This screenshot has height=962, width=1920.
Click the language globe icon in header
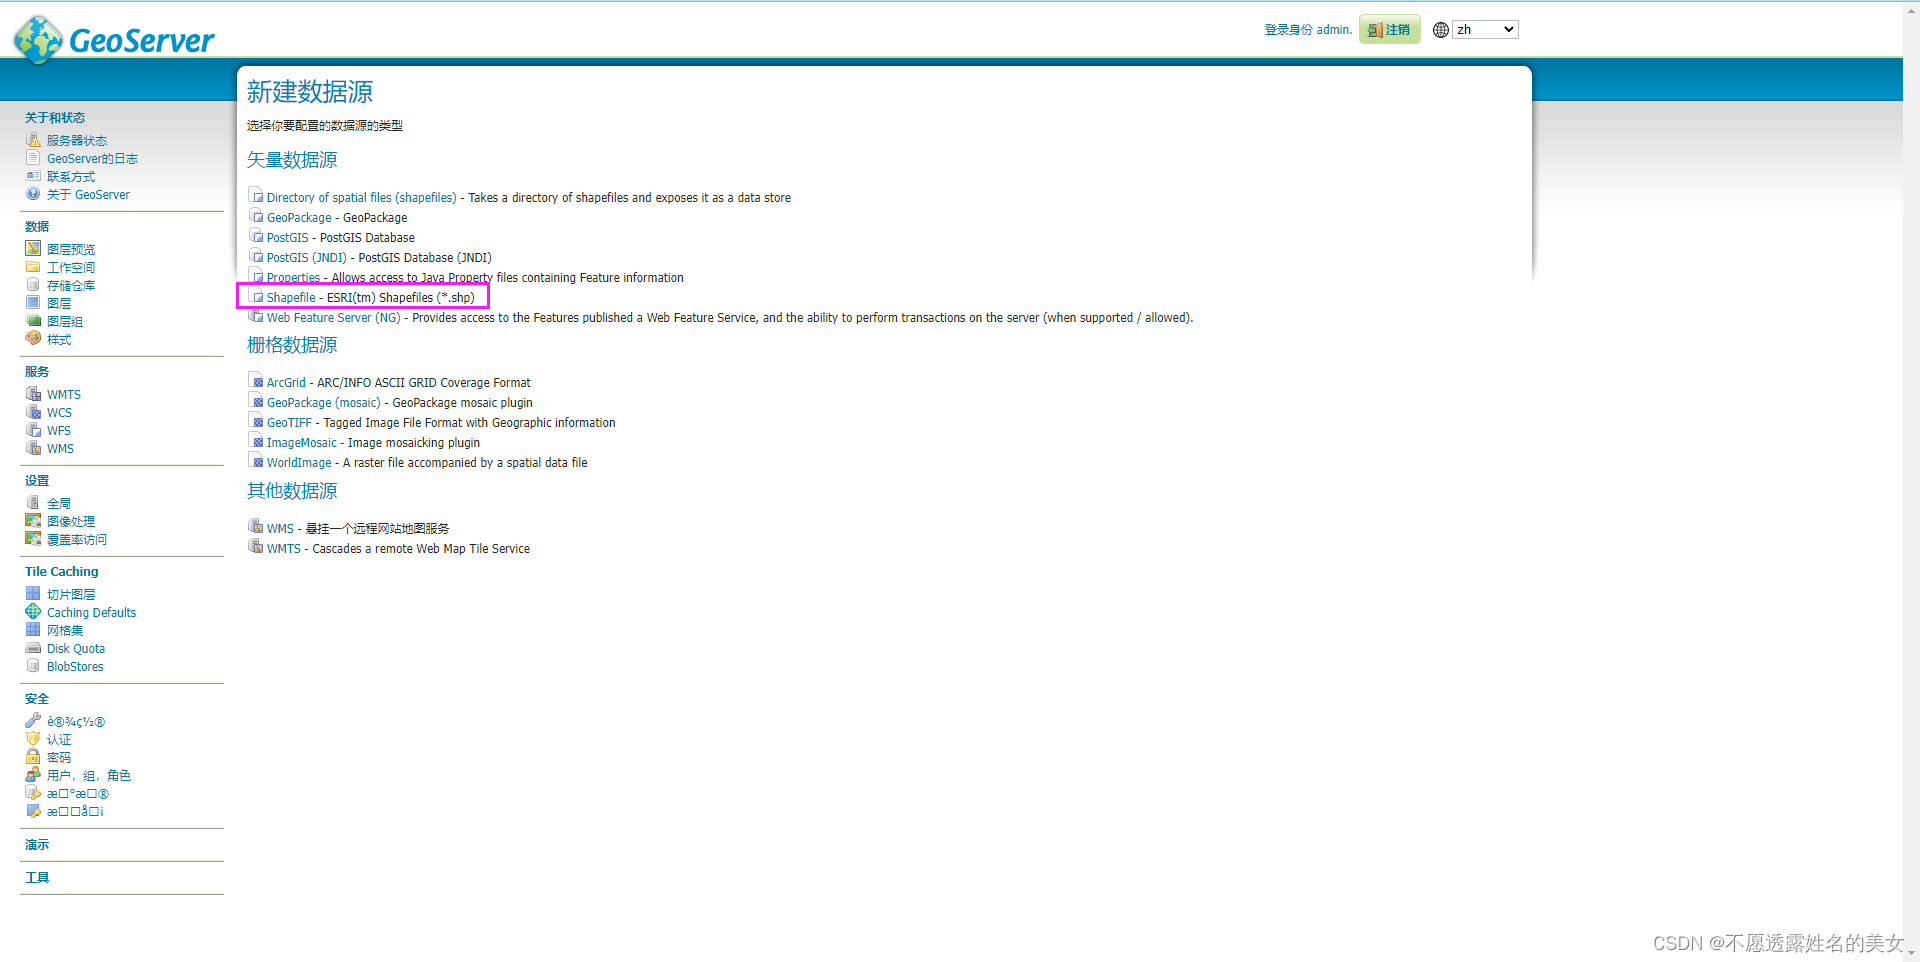coord(1441,30)
